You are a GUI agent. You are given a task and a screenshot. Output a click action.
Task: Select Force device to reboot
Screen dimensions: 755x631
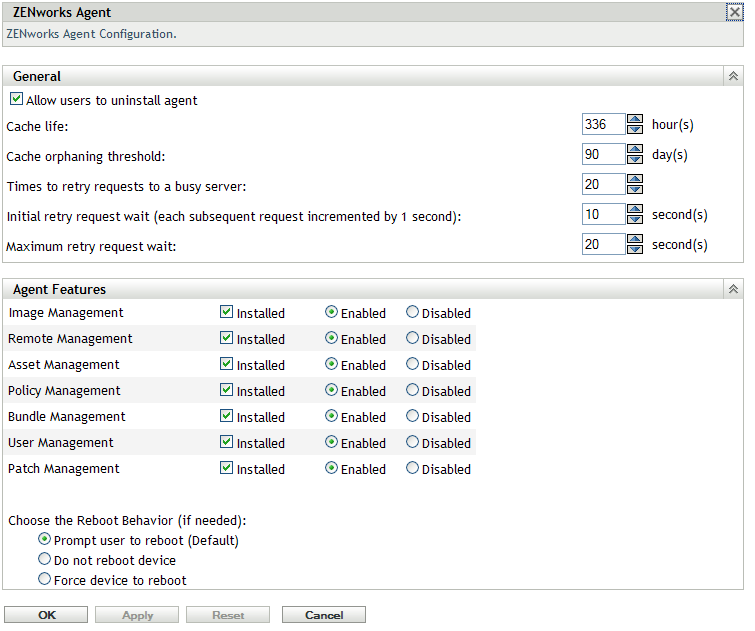(x=44, y=579)
